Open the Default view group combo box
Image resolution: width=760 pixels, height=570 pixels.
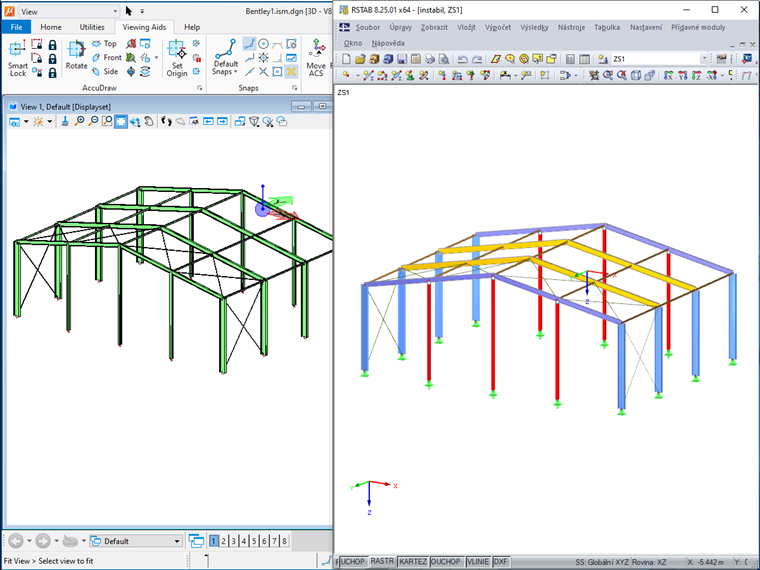(136, 541)
